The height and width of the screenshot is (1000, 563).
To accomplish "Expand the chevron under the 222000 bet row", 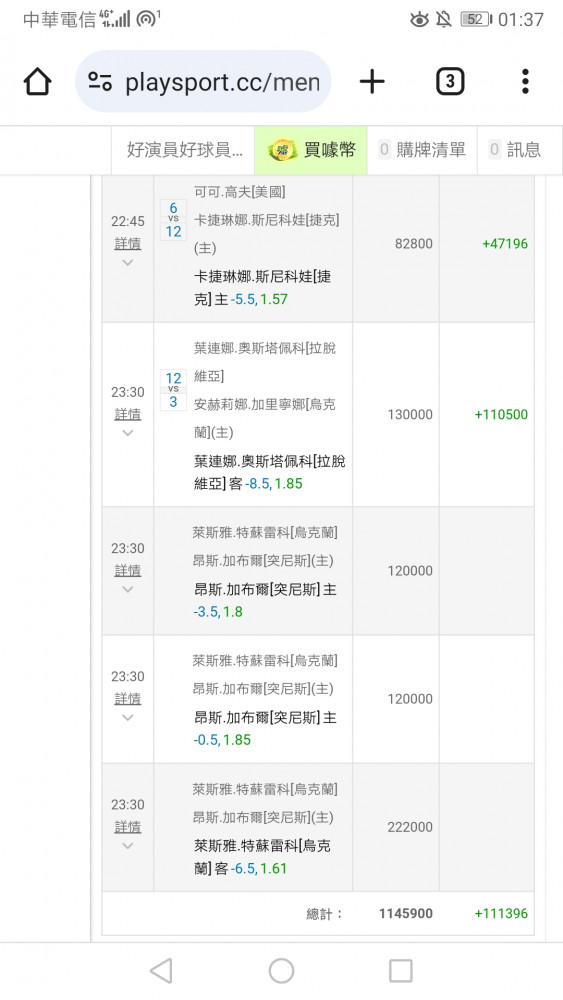I will click(x=128, y=846).
